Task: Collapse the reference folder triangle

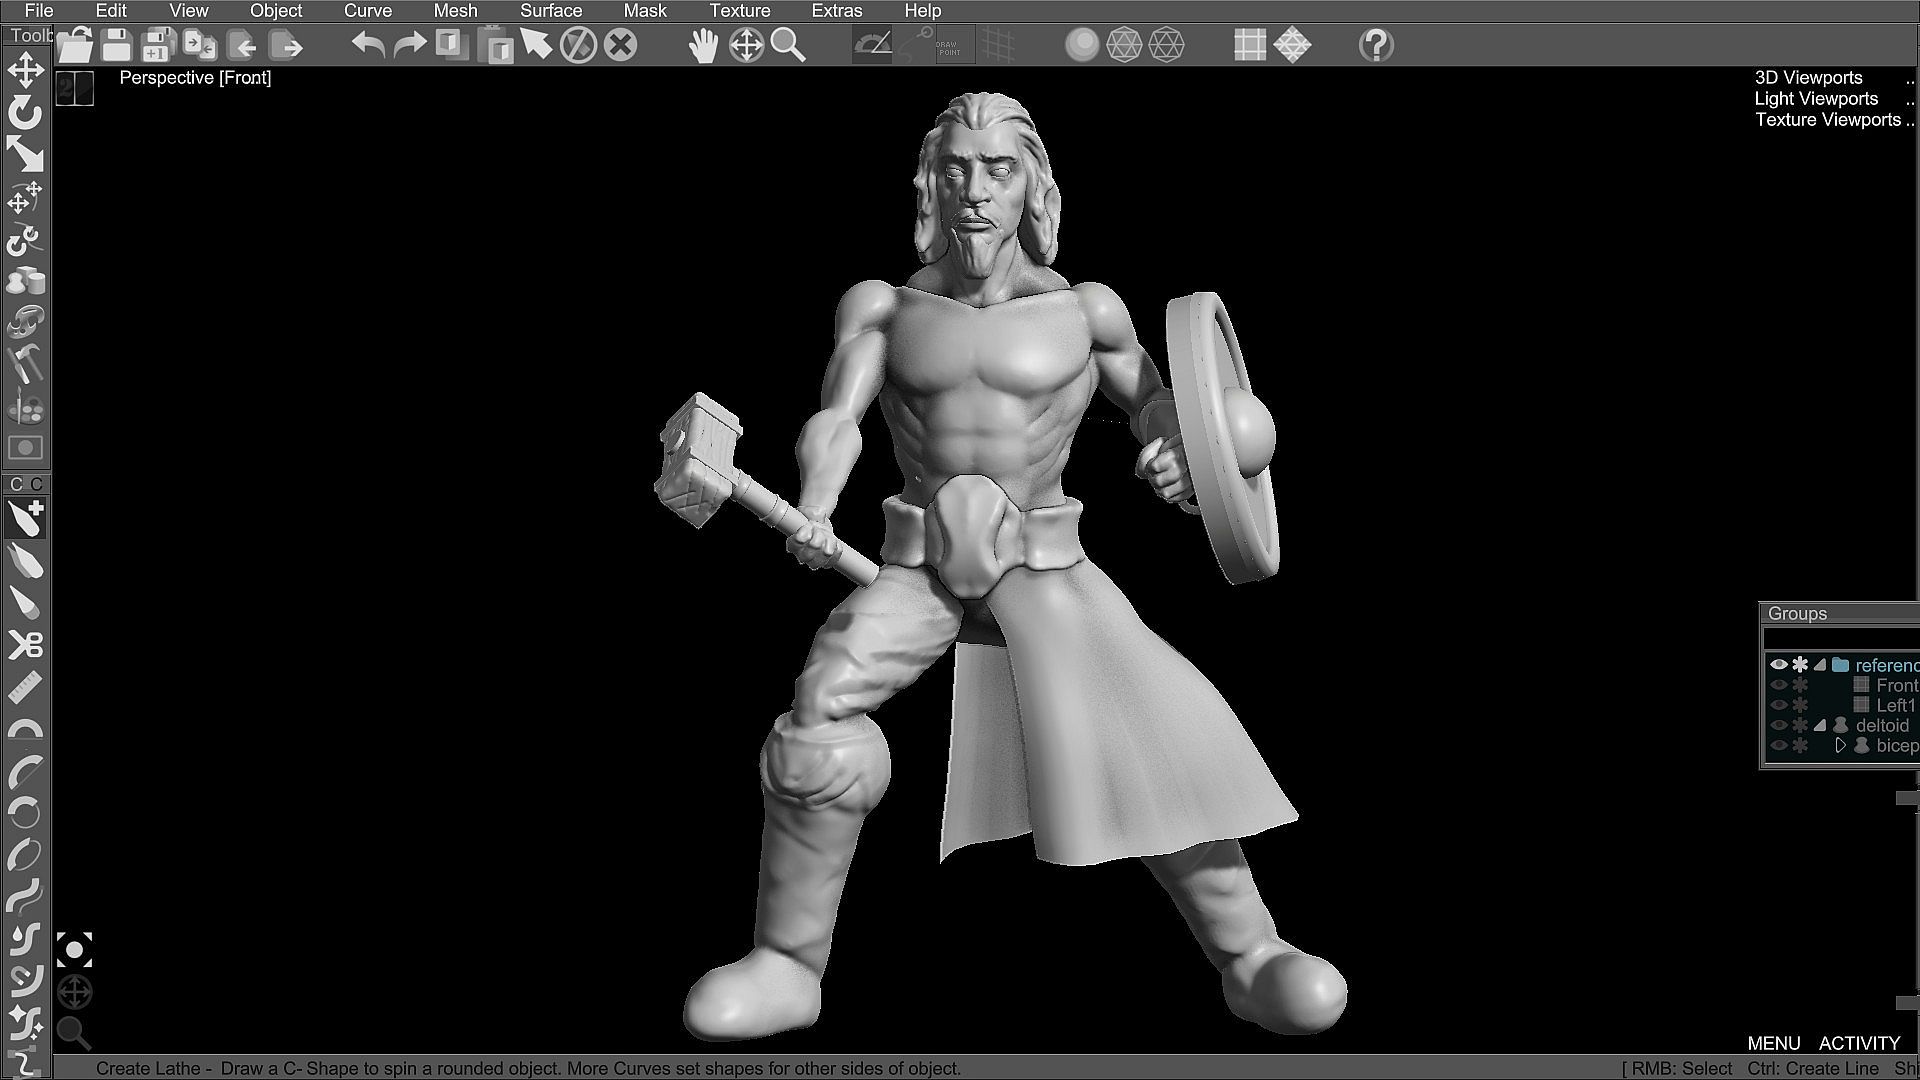Action: click(1820, 665)
